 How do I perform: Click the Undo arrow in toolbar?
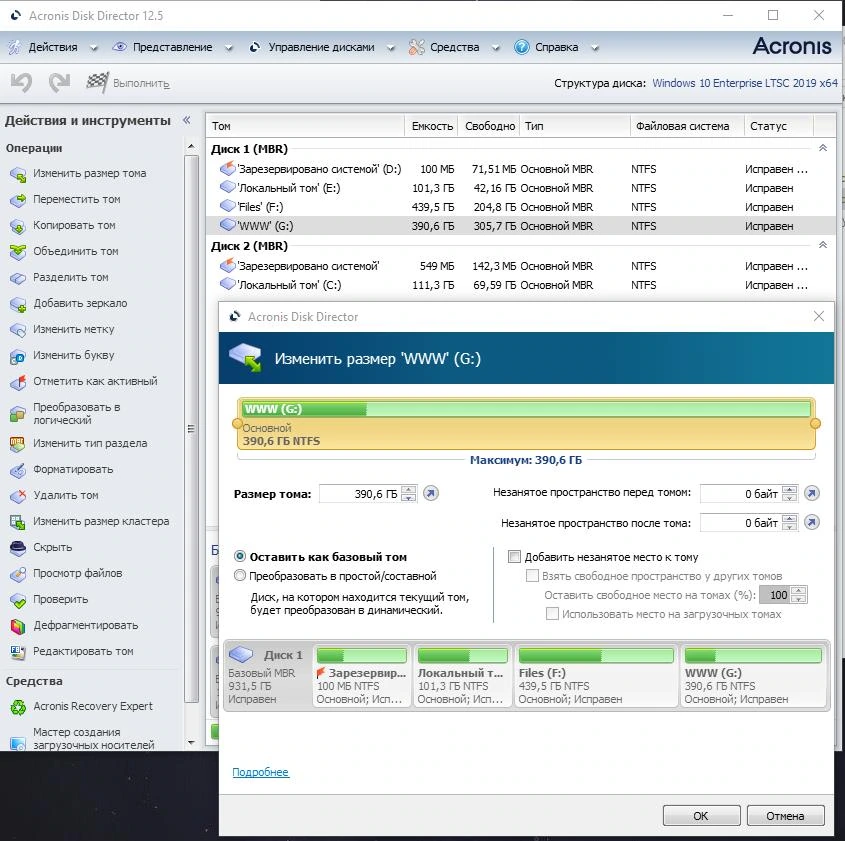[22, 83]
